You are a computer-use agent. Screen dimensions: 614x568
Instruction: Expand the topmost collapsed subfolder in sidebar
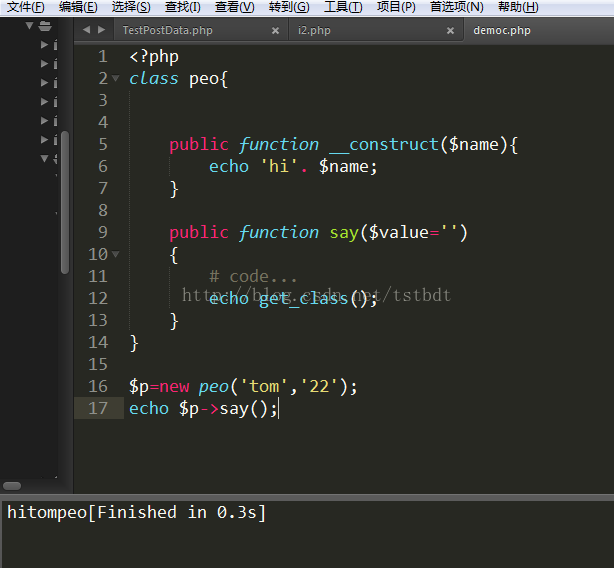[x=44, y=45]
